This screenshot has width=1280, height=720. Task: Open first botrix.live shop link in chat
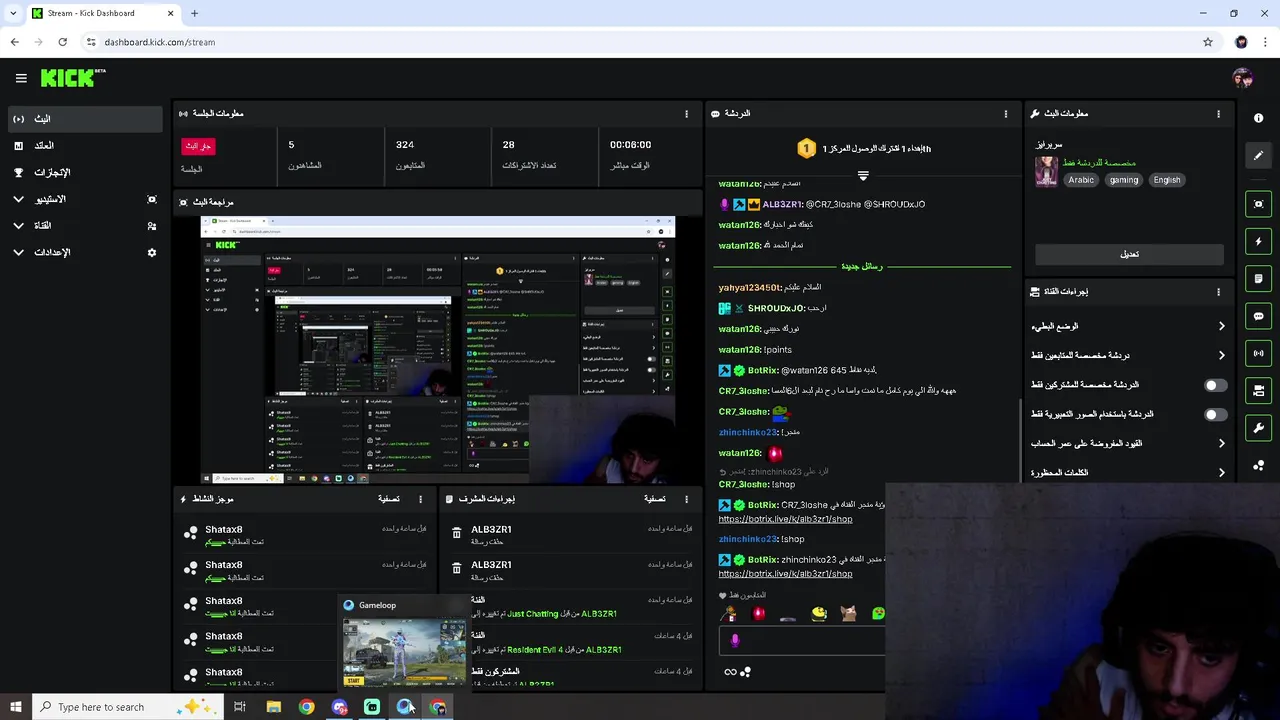785,520
